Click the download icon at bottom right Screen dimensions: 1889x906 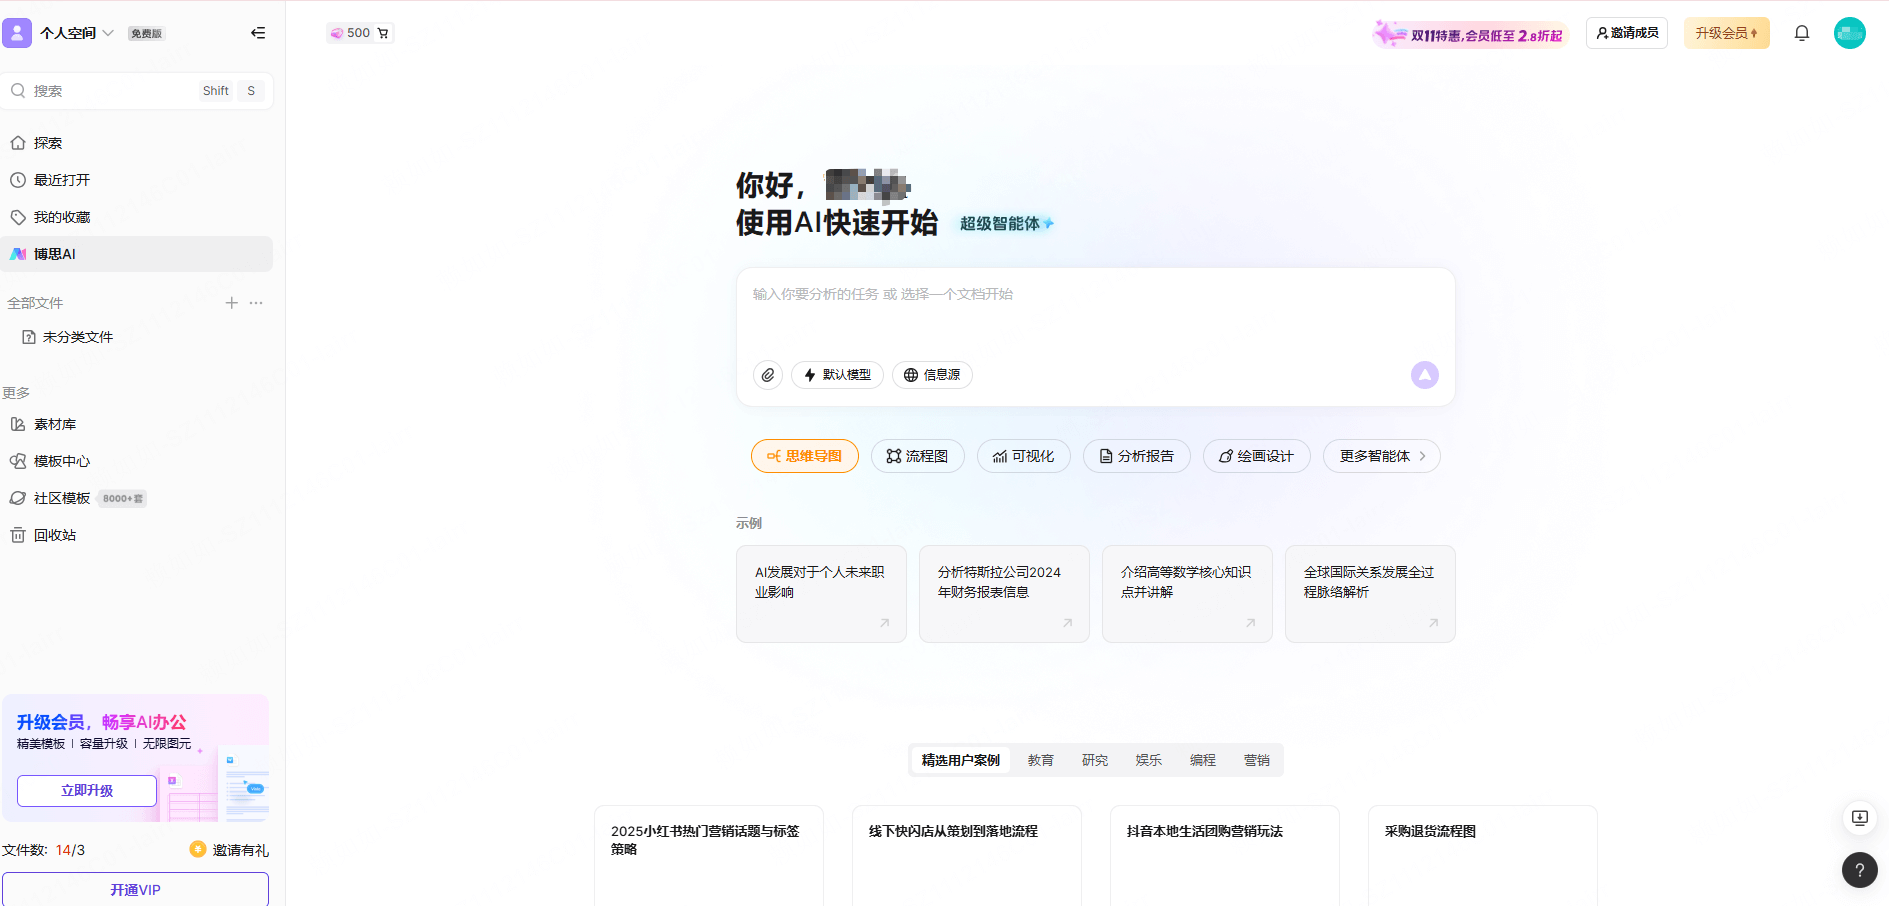[x=1859, y=818]
